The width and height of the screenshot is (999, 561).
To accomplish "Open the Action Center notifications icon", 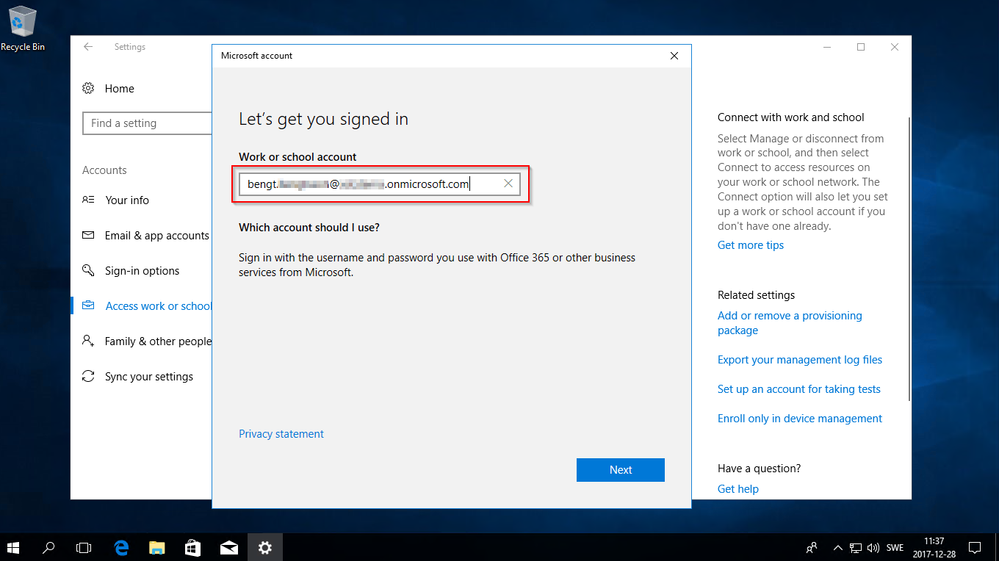I will 975,548.
